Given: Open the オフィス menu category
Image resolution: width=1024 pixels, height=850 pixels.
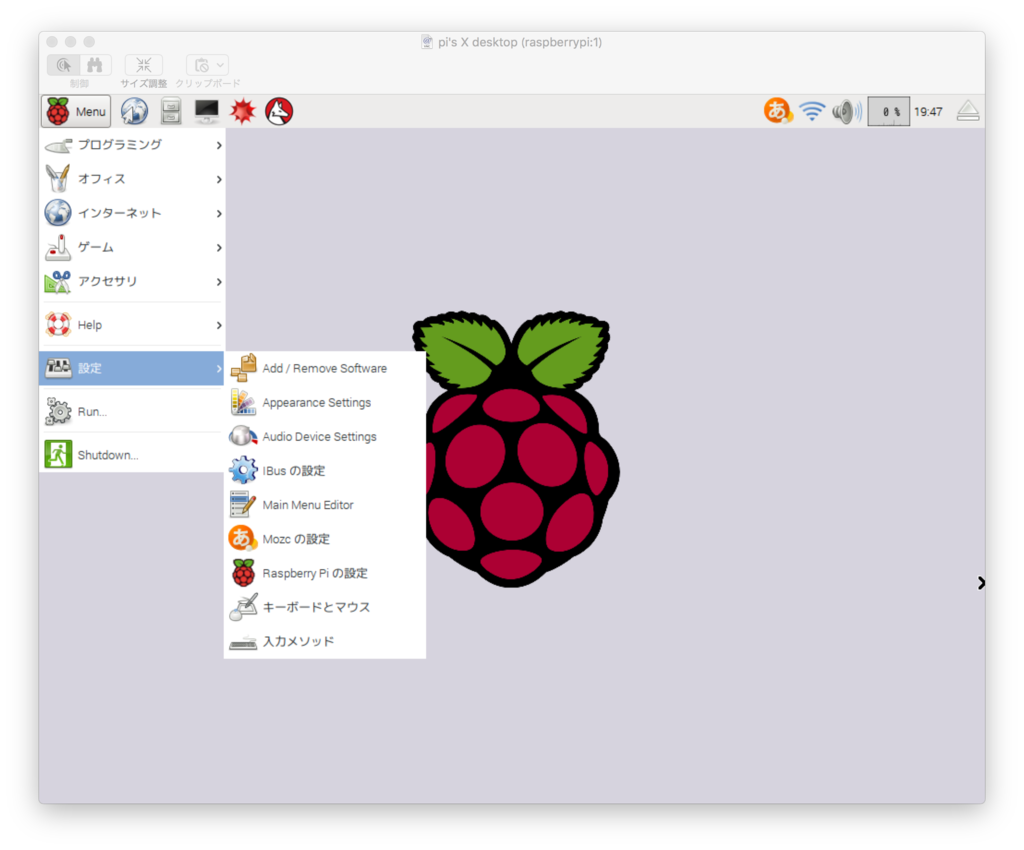Looking at the screenshot, I should (133, 179).
